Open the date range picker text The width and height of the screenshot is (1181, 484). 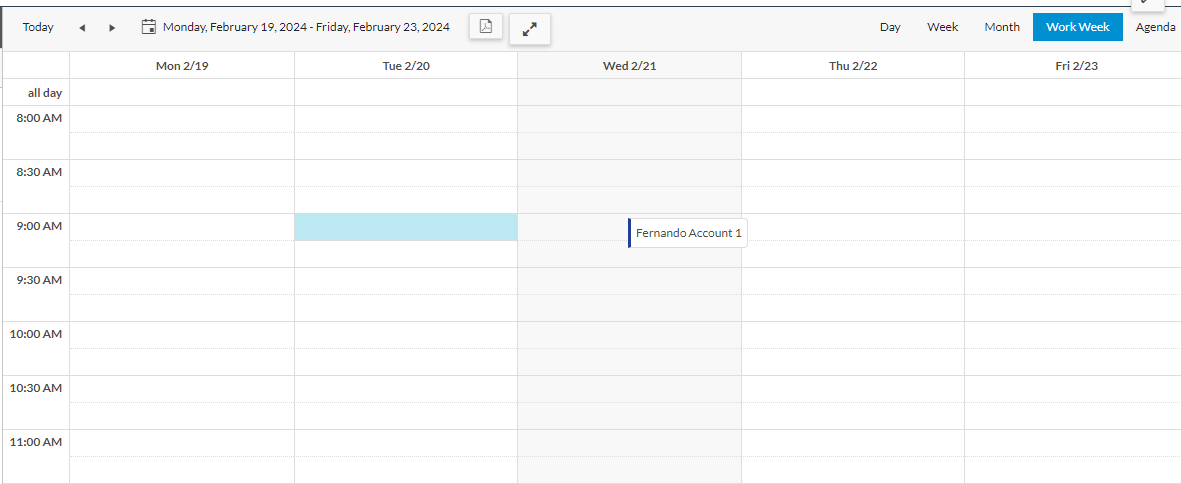[x=306, y=27]
